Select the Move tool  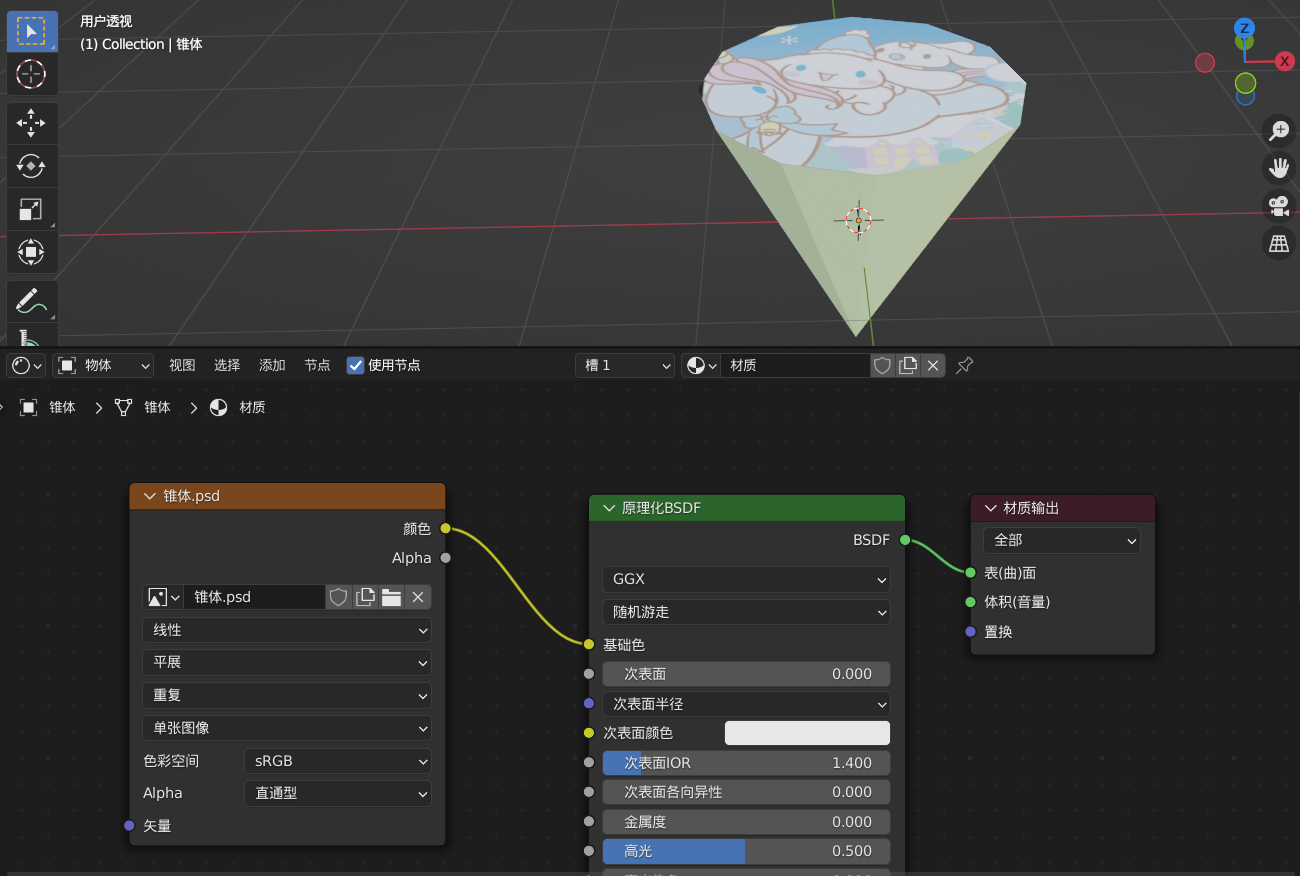31,124
